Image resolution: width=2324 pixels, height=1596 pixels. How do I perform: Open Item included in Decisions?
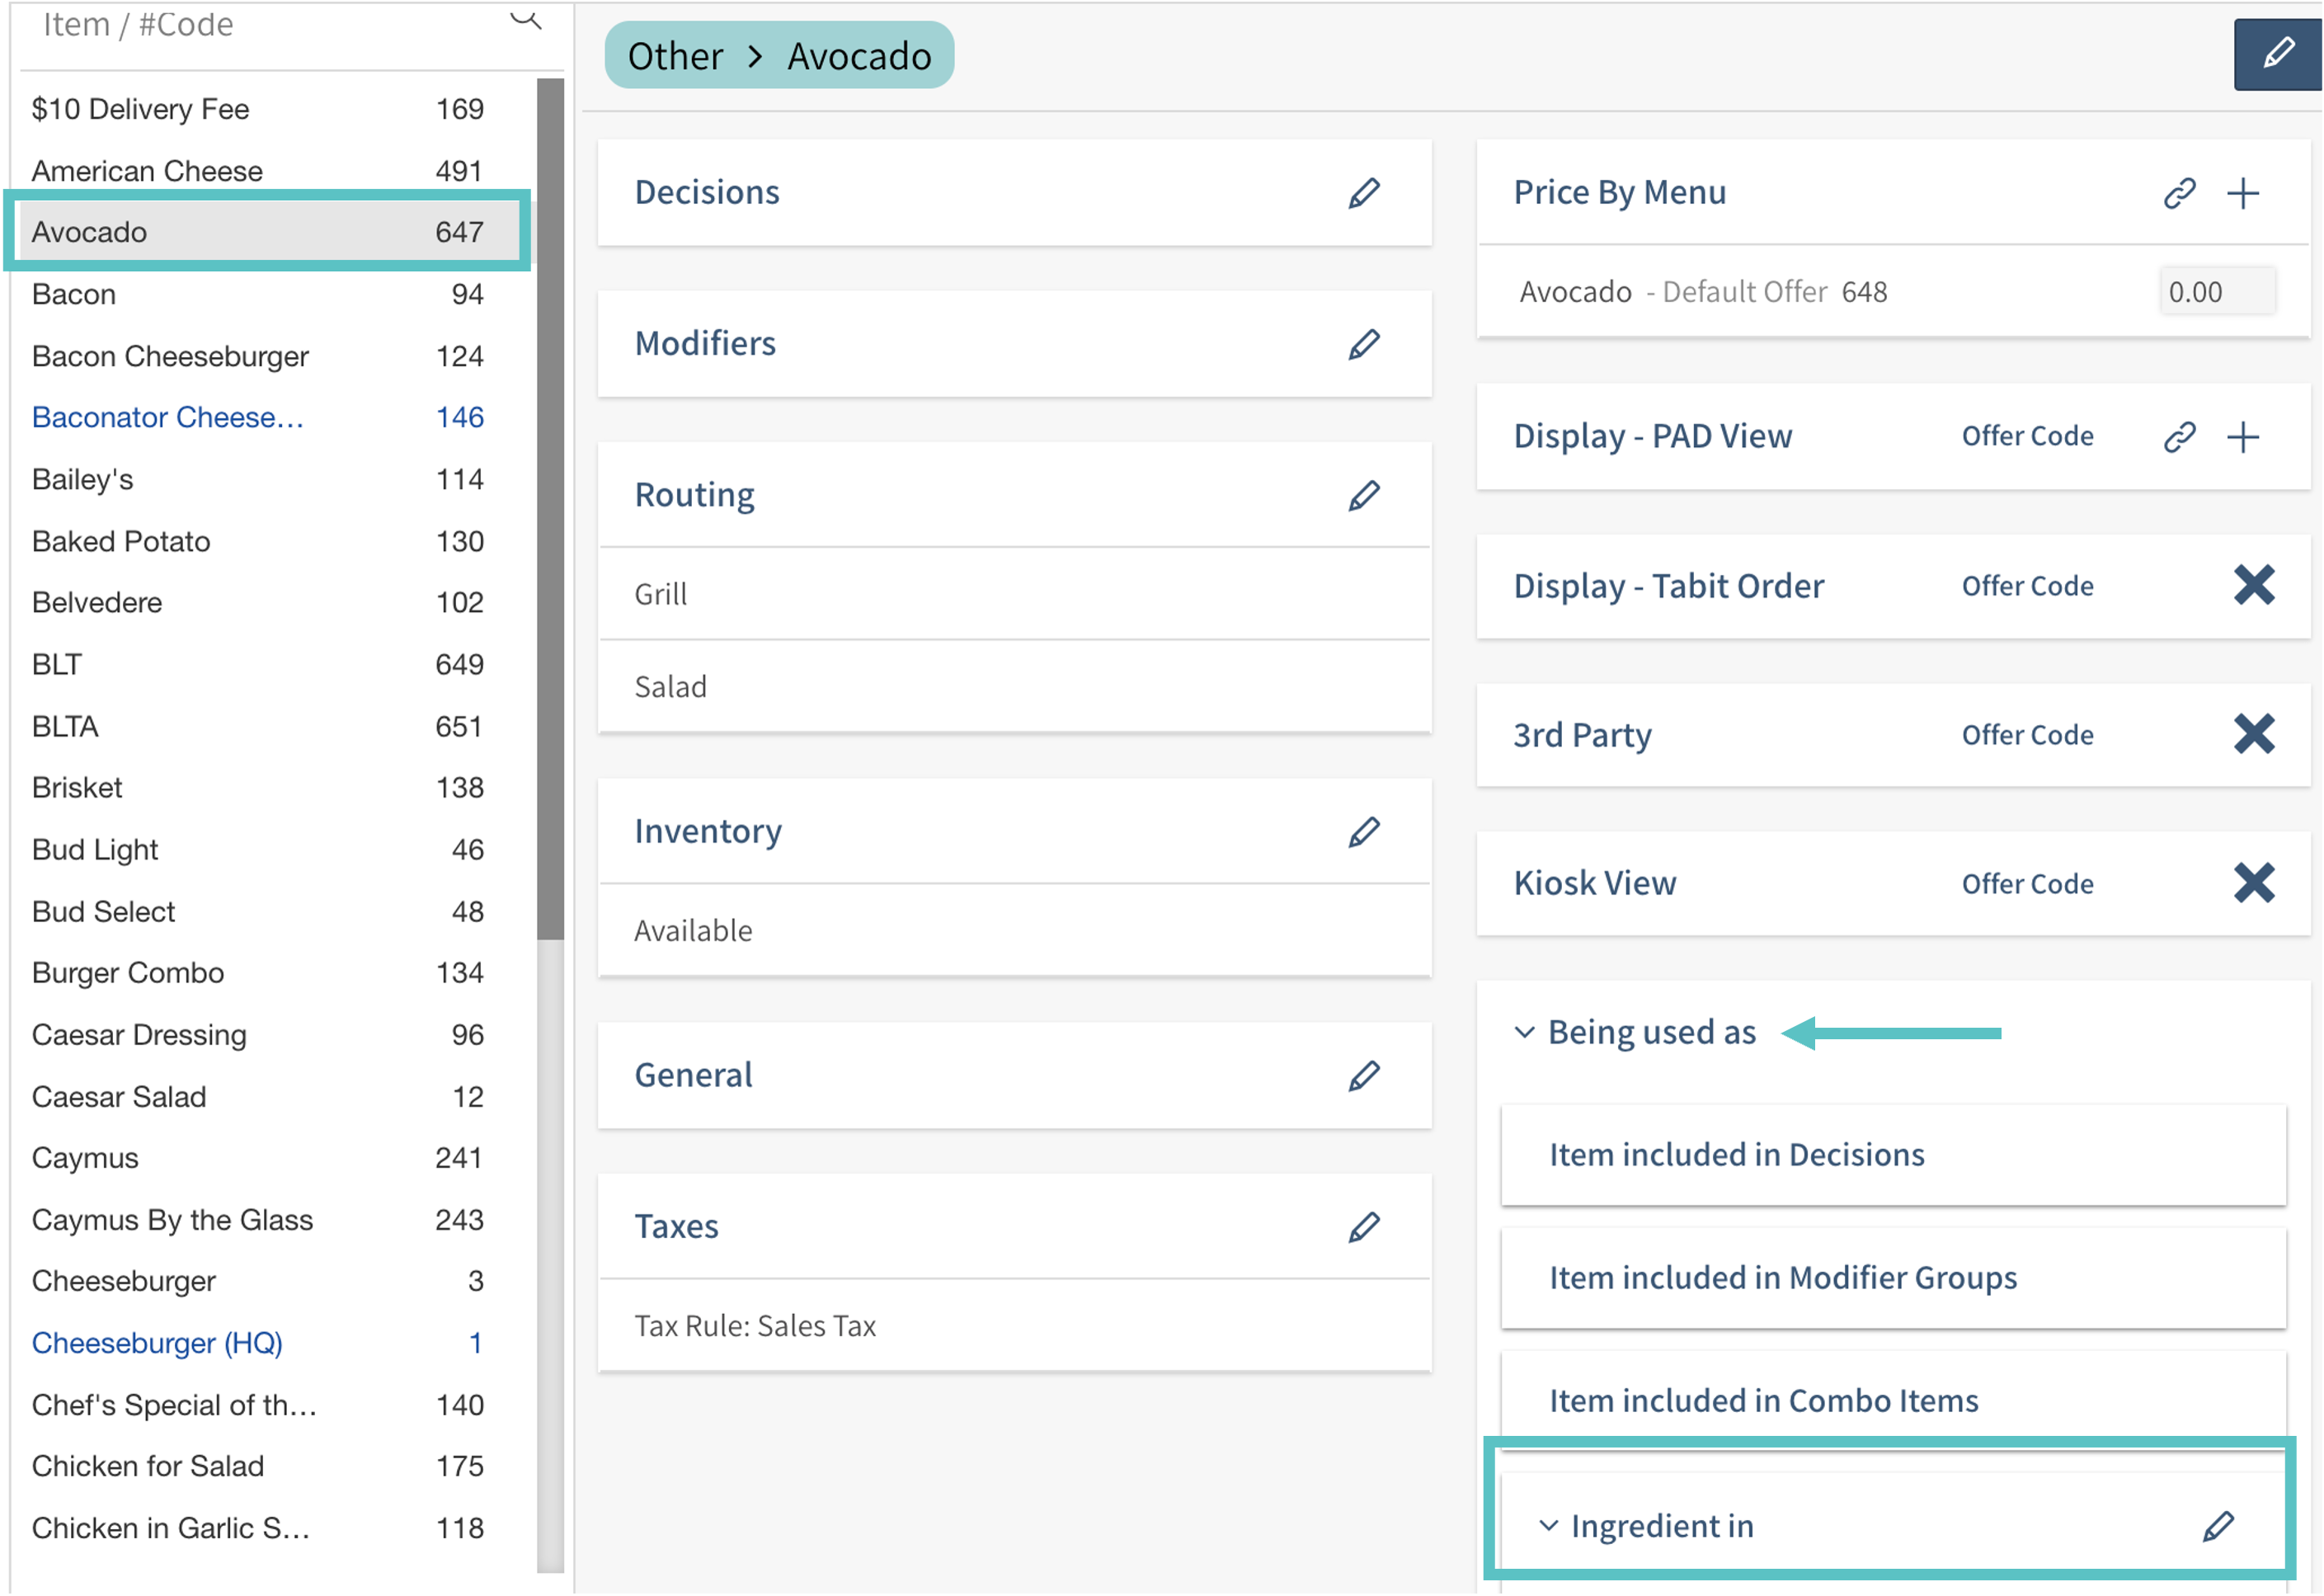coord(1736,1155)
